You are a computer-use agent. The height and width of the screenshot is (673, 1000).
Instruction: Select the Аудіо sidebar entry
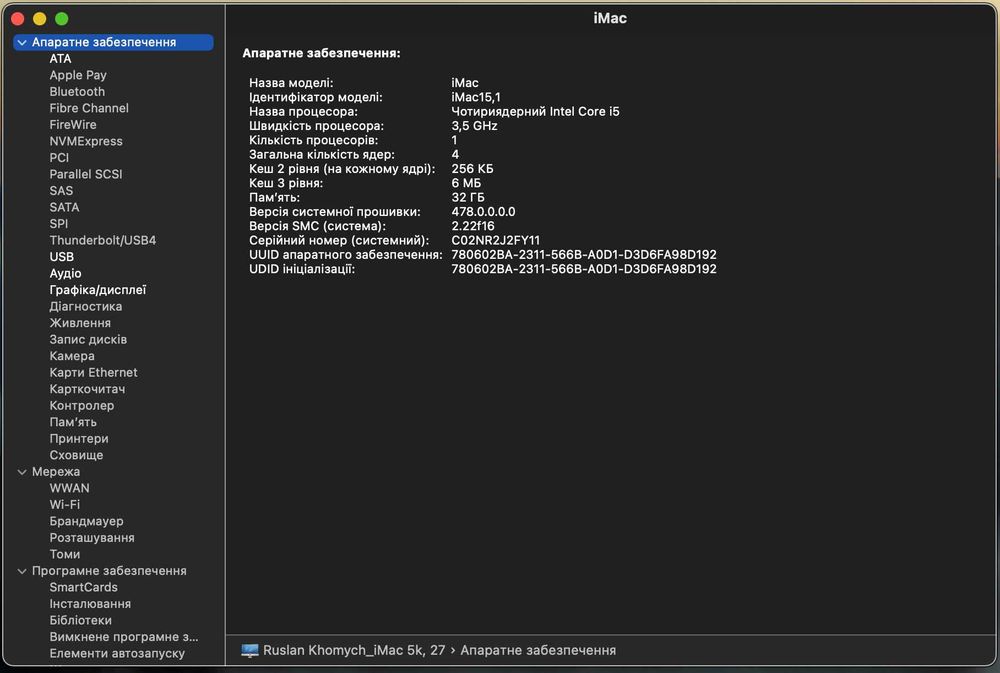[66, 273]
